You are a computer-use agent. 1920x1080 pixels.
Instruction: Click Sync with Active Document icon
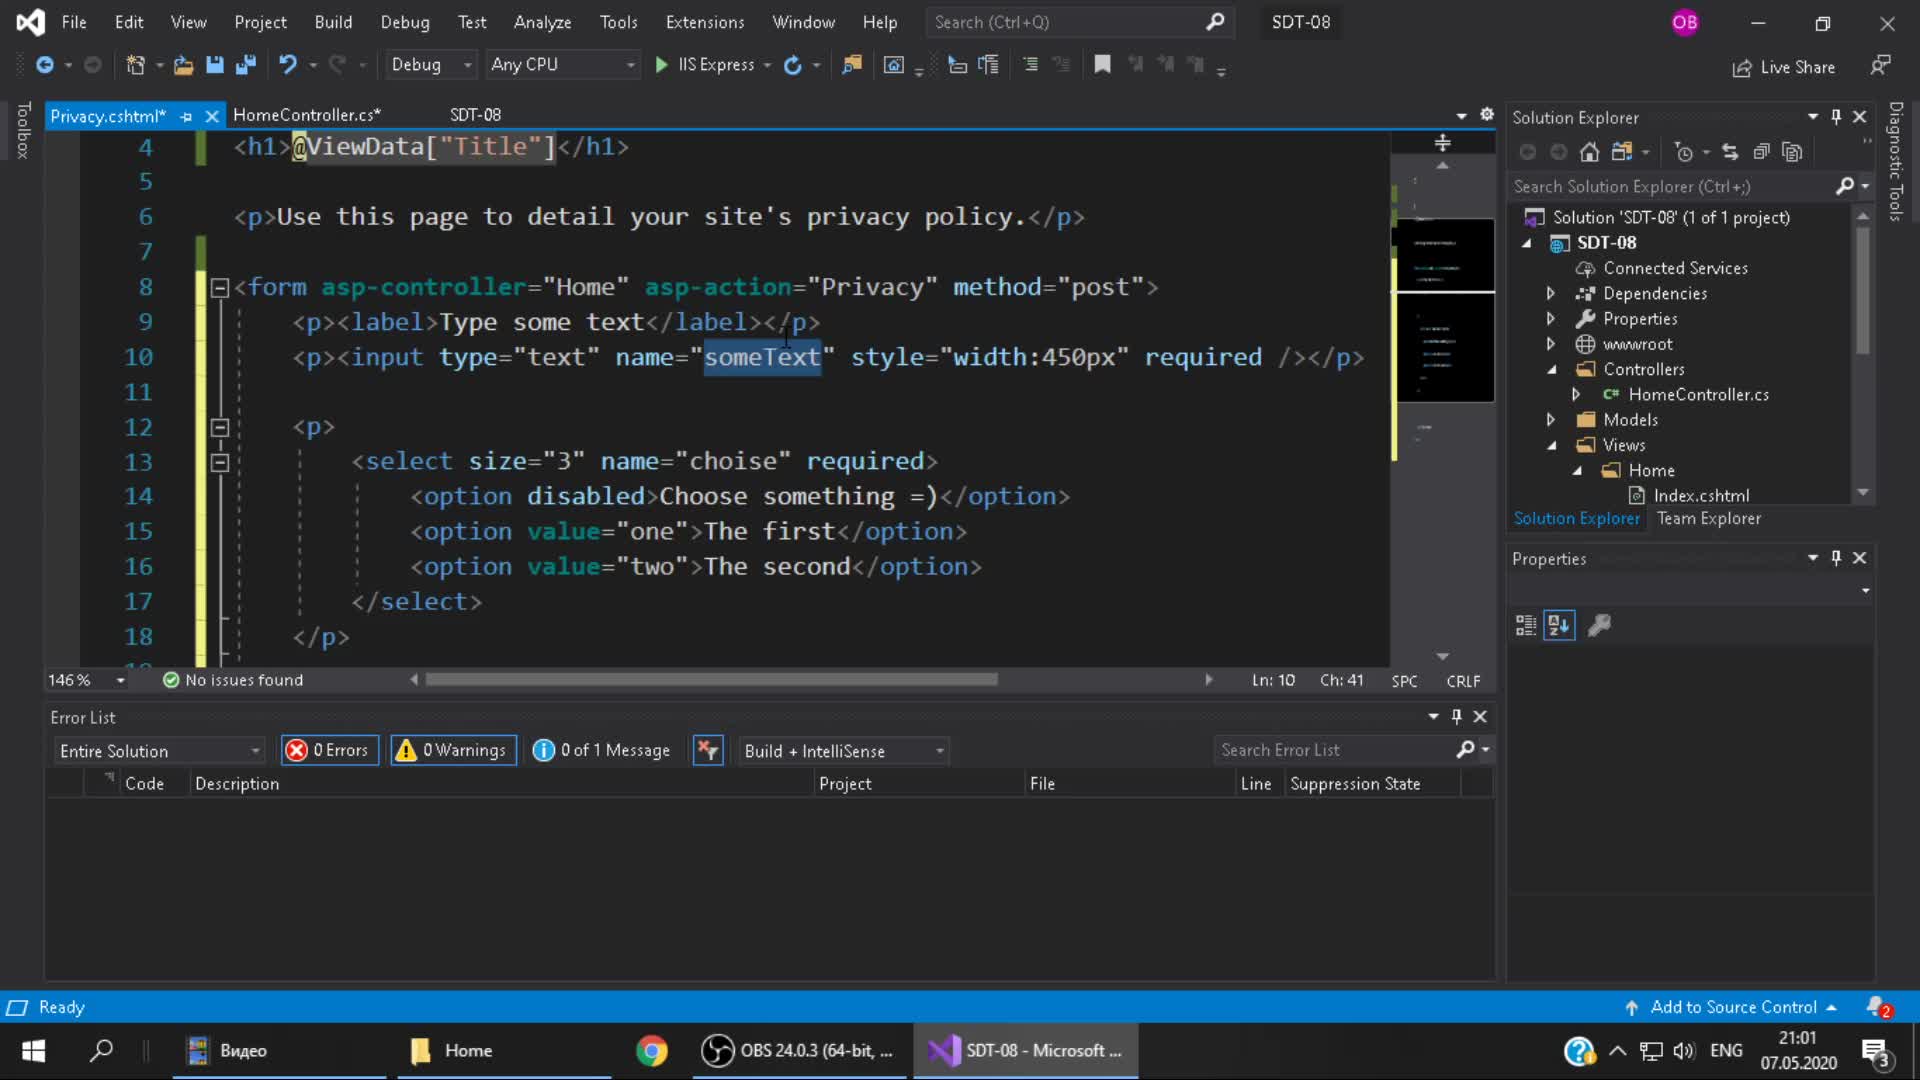tap(1730, 152)
